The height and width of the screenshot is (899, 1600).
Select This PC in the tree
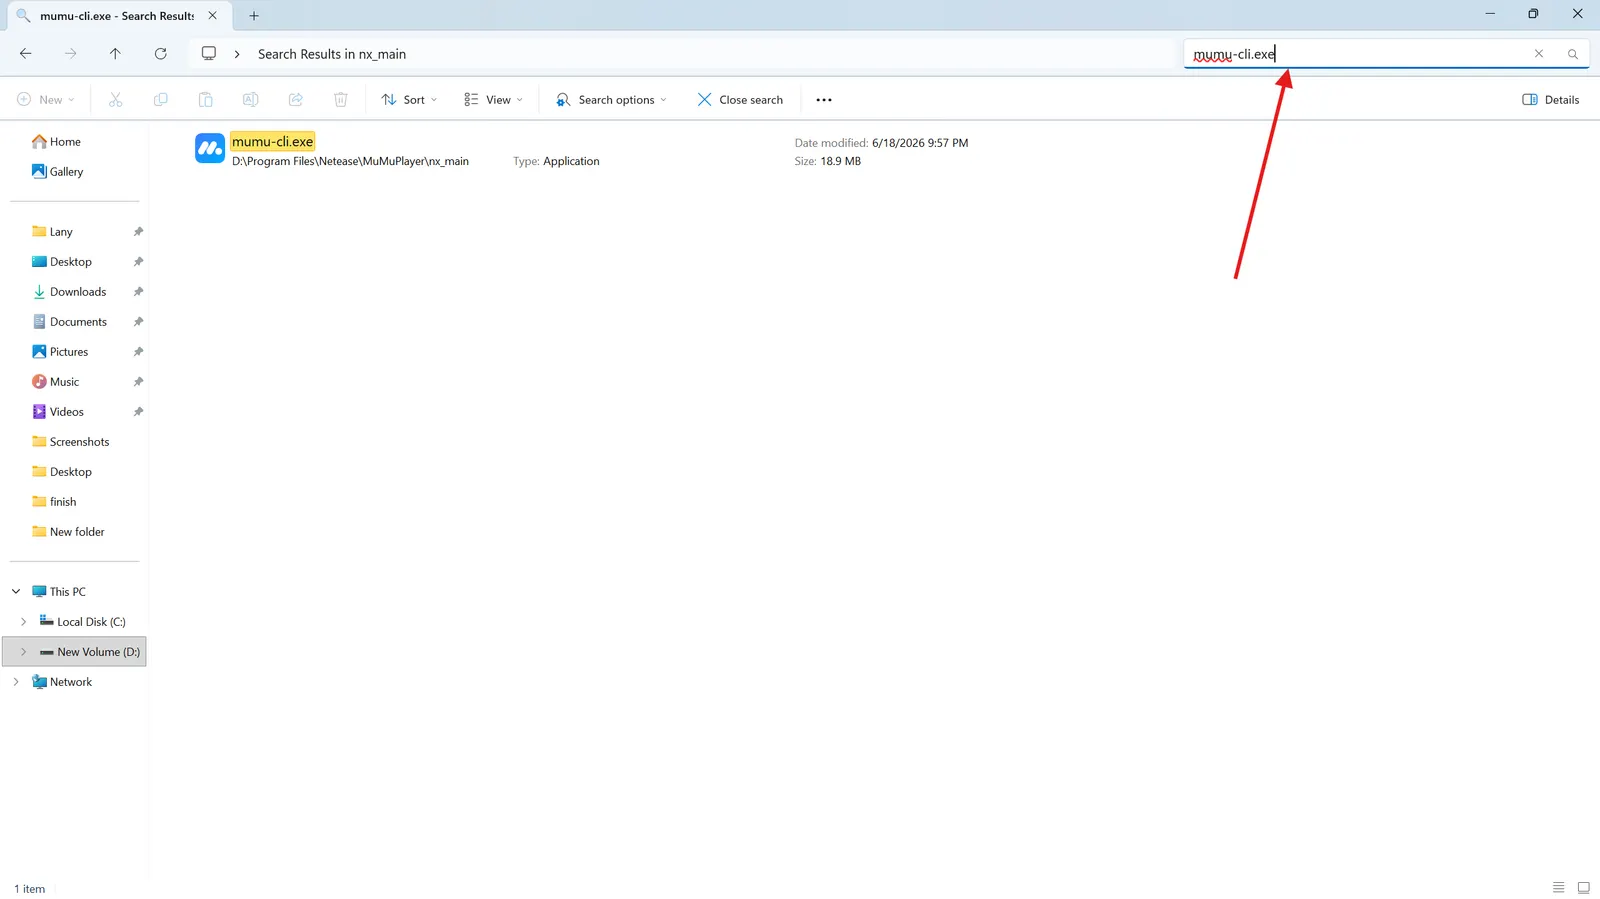tap(59, 592)
